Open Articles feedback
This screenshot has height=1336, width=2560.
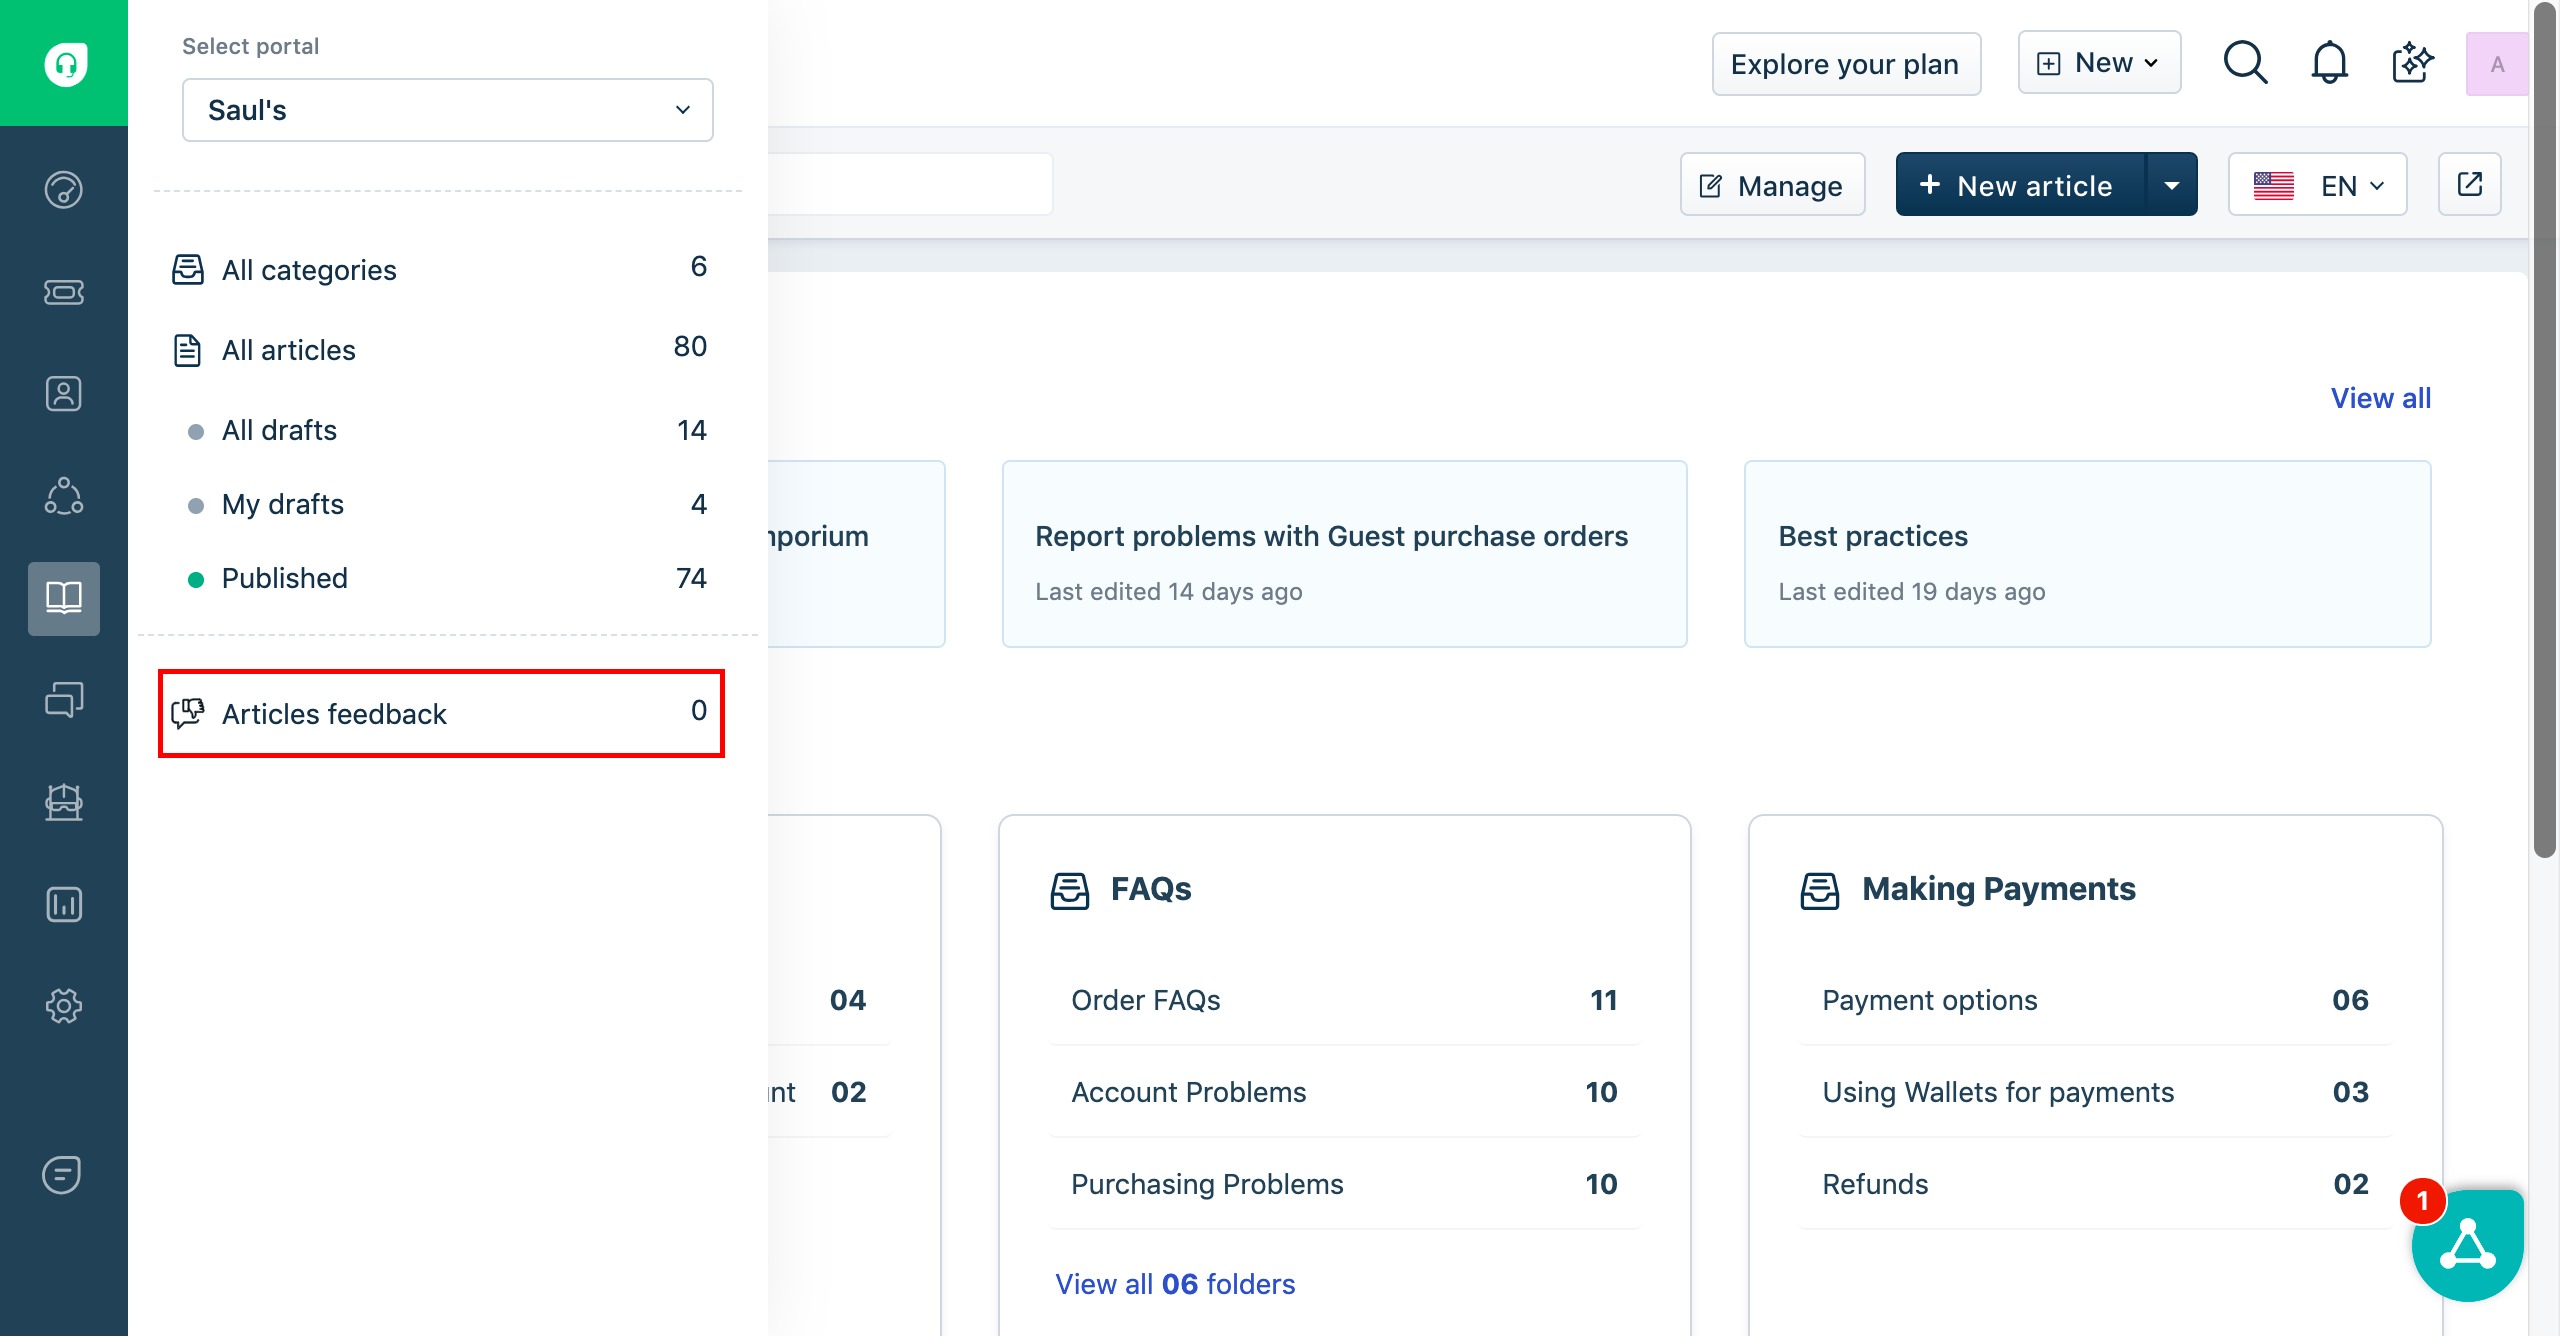click(441, 713)
